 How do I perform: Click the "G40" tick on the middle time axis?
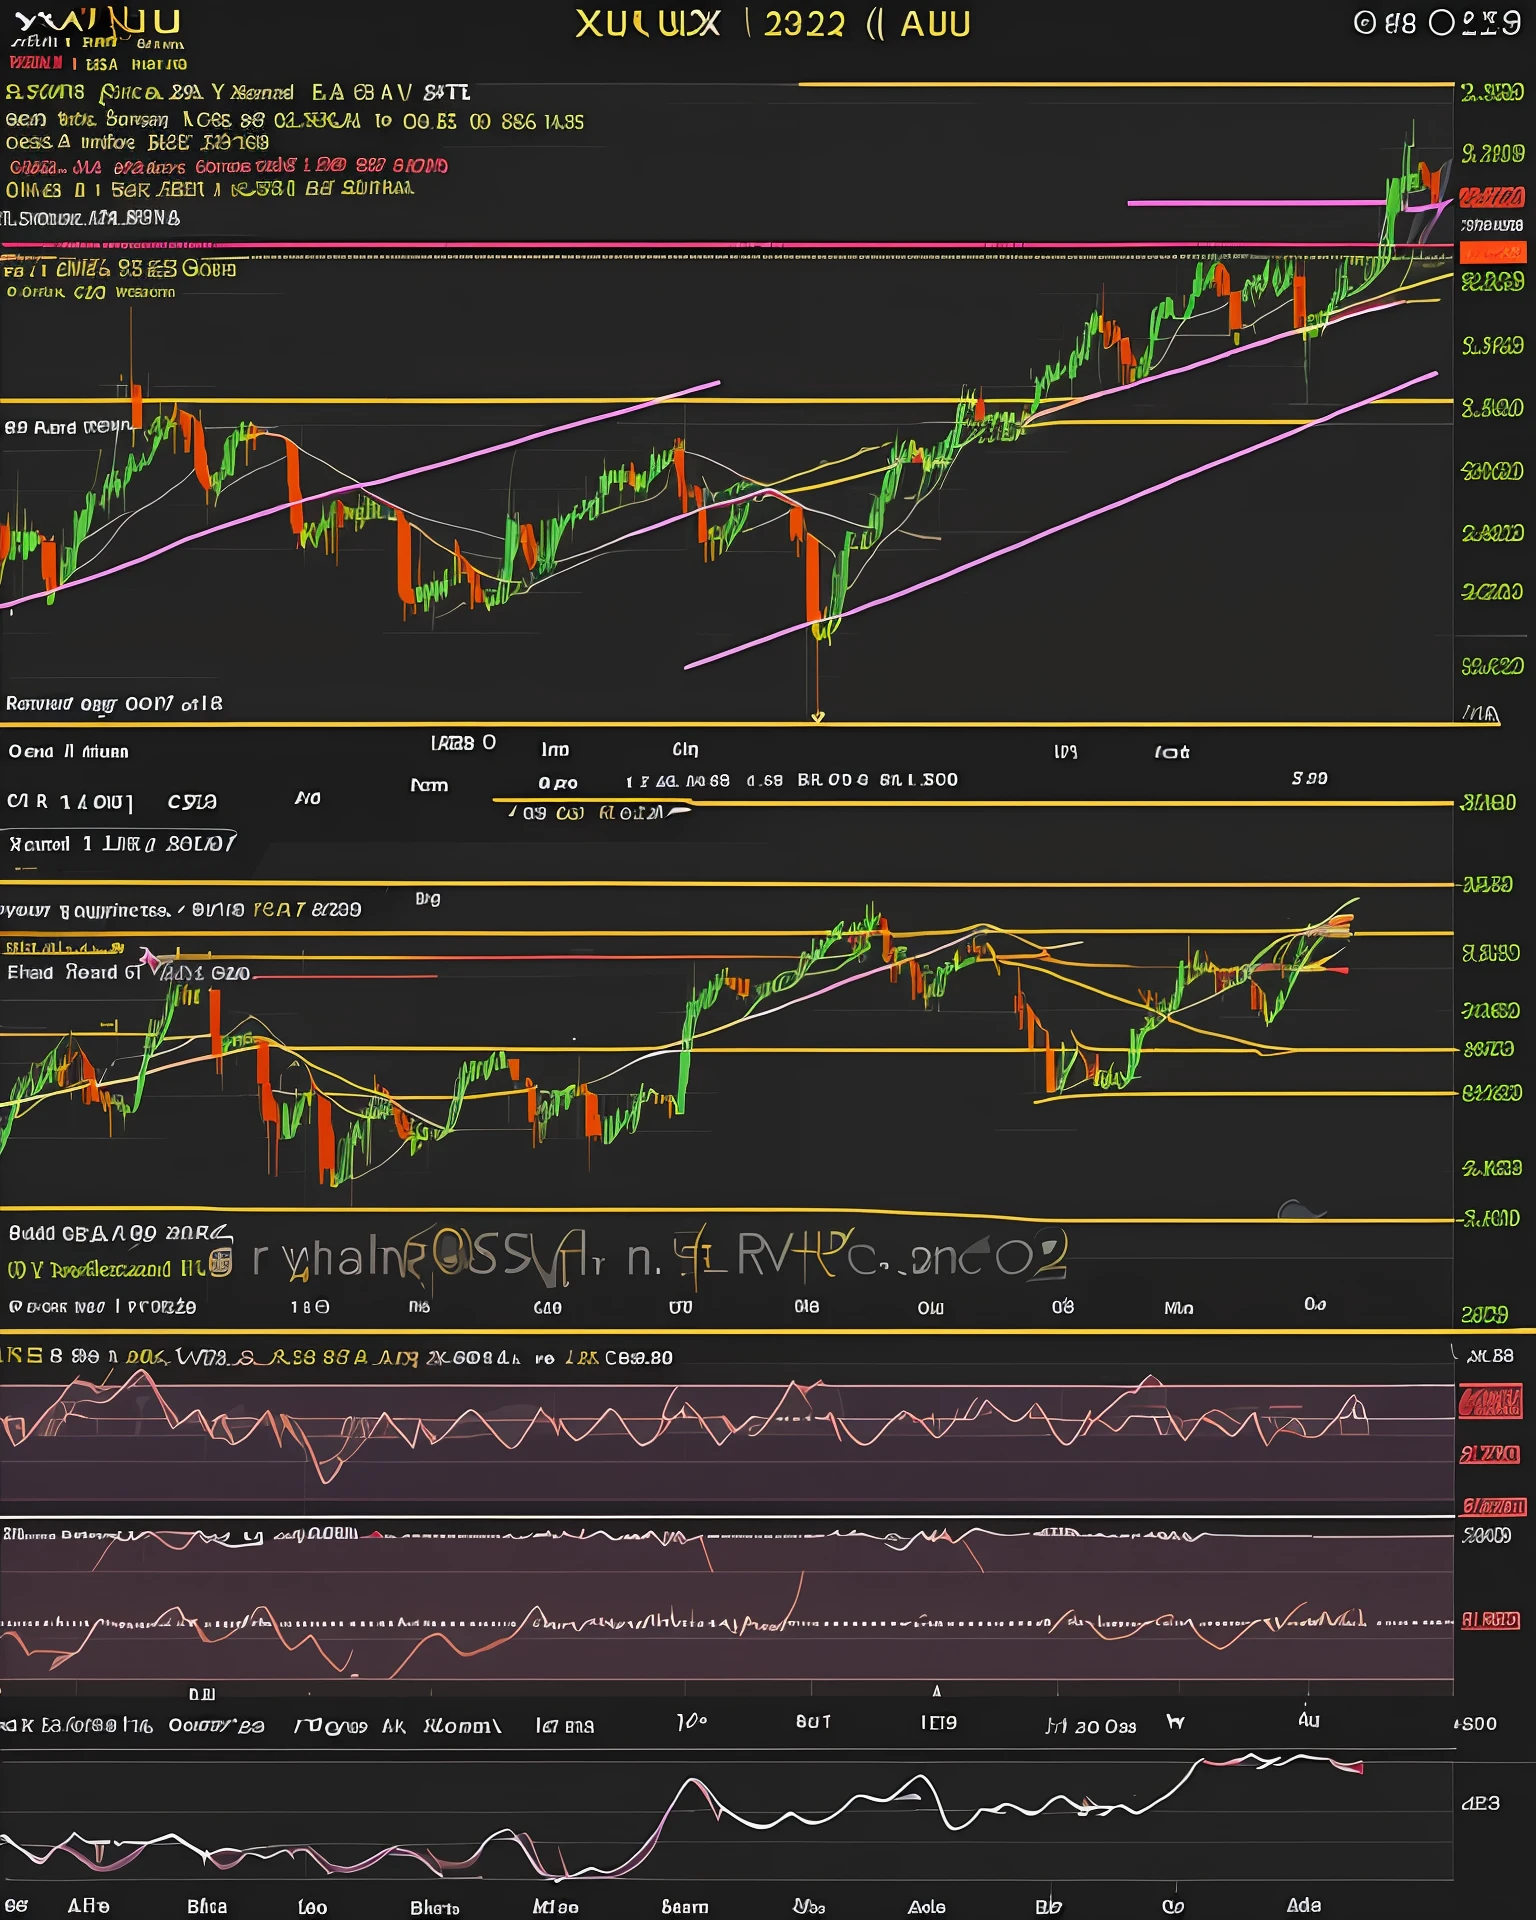[x=548, y=1307]
